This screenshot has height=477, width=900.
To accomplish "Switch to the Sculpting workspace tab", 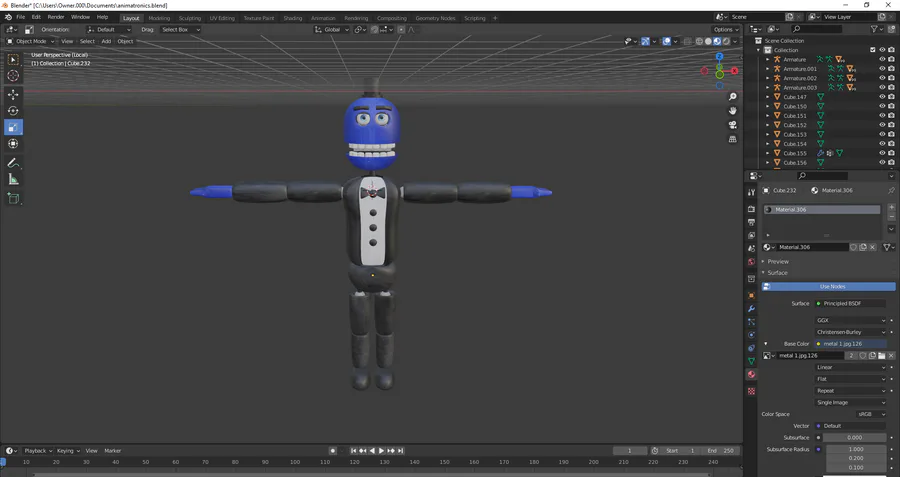I will 189,18.
